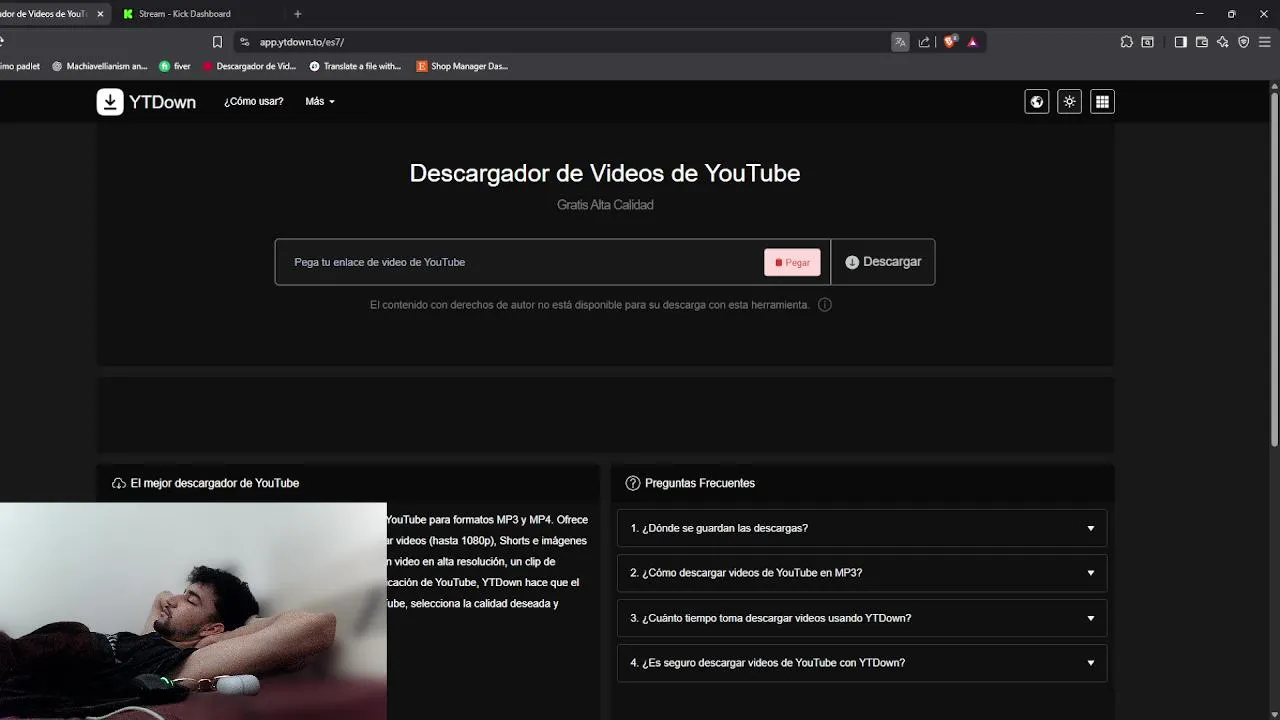Expand ¿Cuánto tiempo toma descargar videos? question
Image resolution: width=1280 pixels, height=720 pixels.
tap(862, 618)
